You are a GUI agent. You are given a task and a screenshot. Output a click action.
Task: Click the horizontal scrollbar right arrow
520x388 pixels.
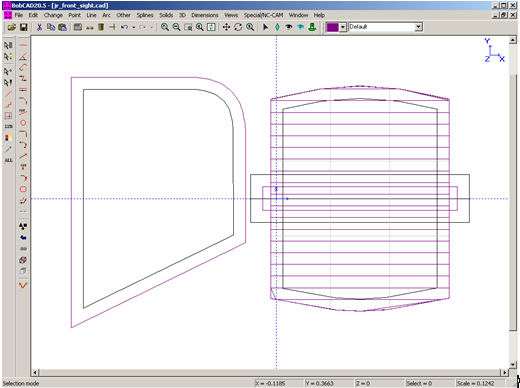[505, 372]
